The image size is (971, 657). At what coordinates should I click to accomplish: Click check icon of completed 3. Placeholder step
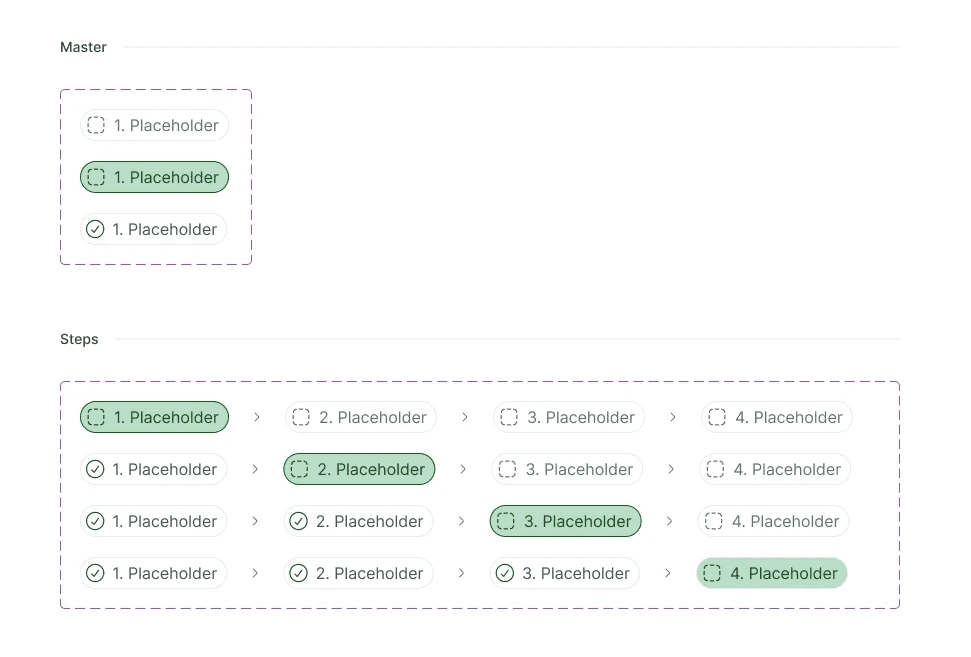(x=505, y=573)
